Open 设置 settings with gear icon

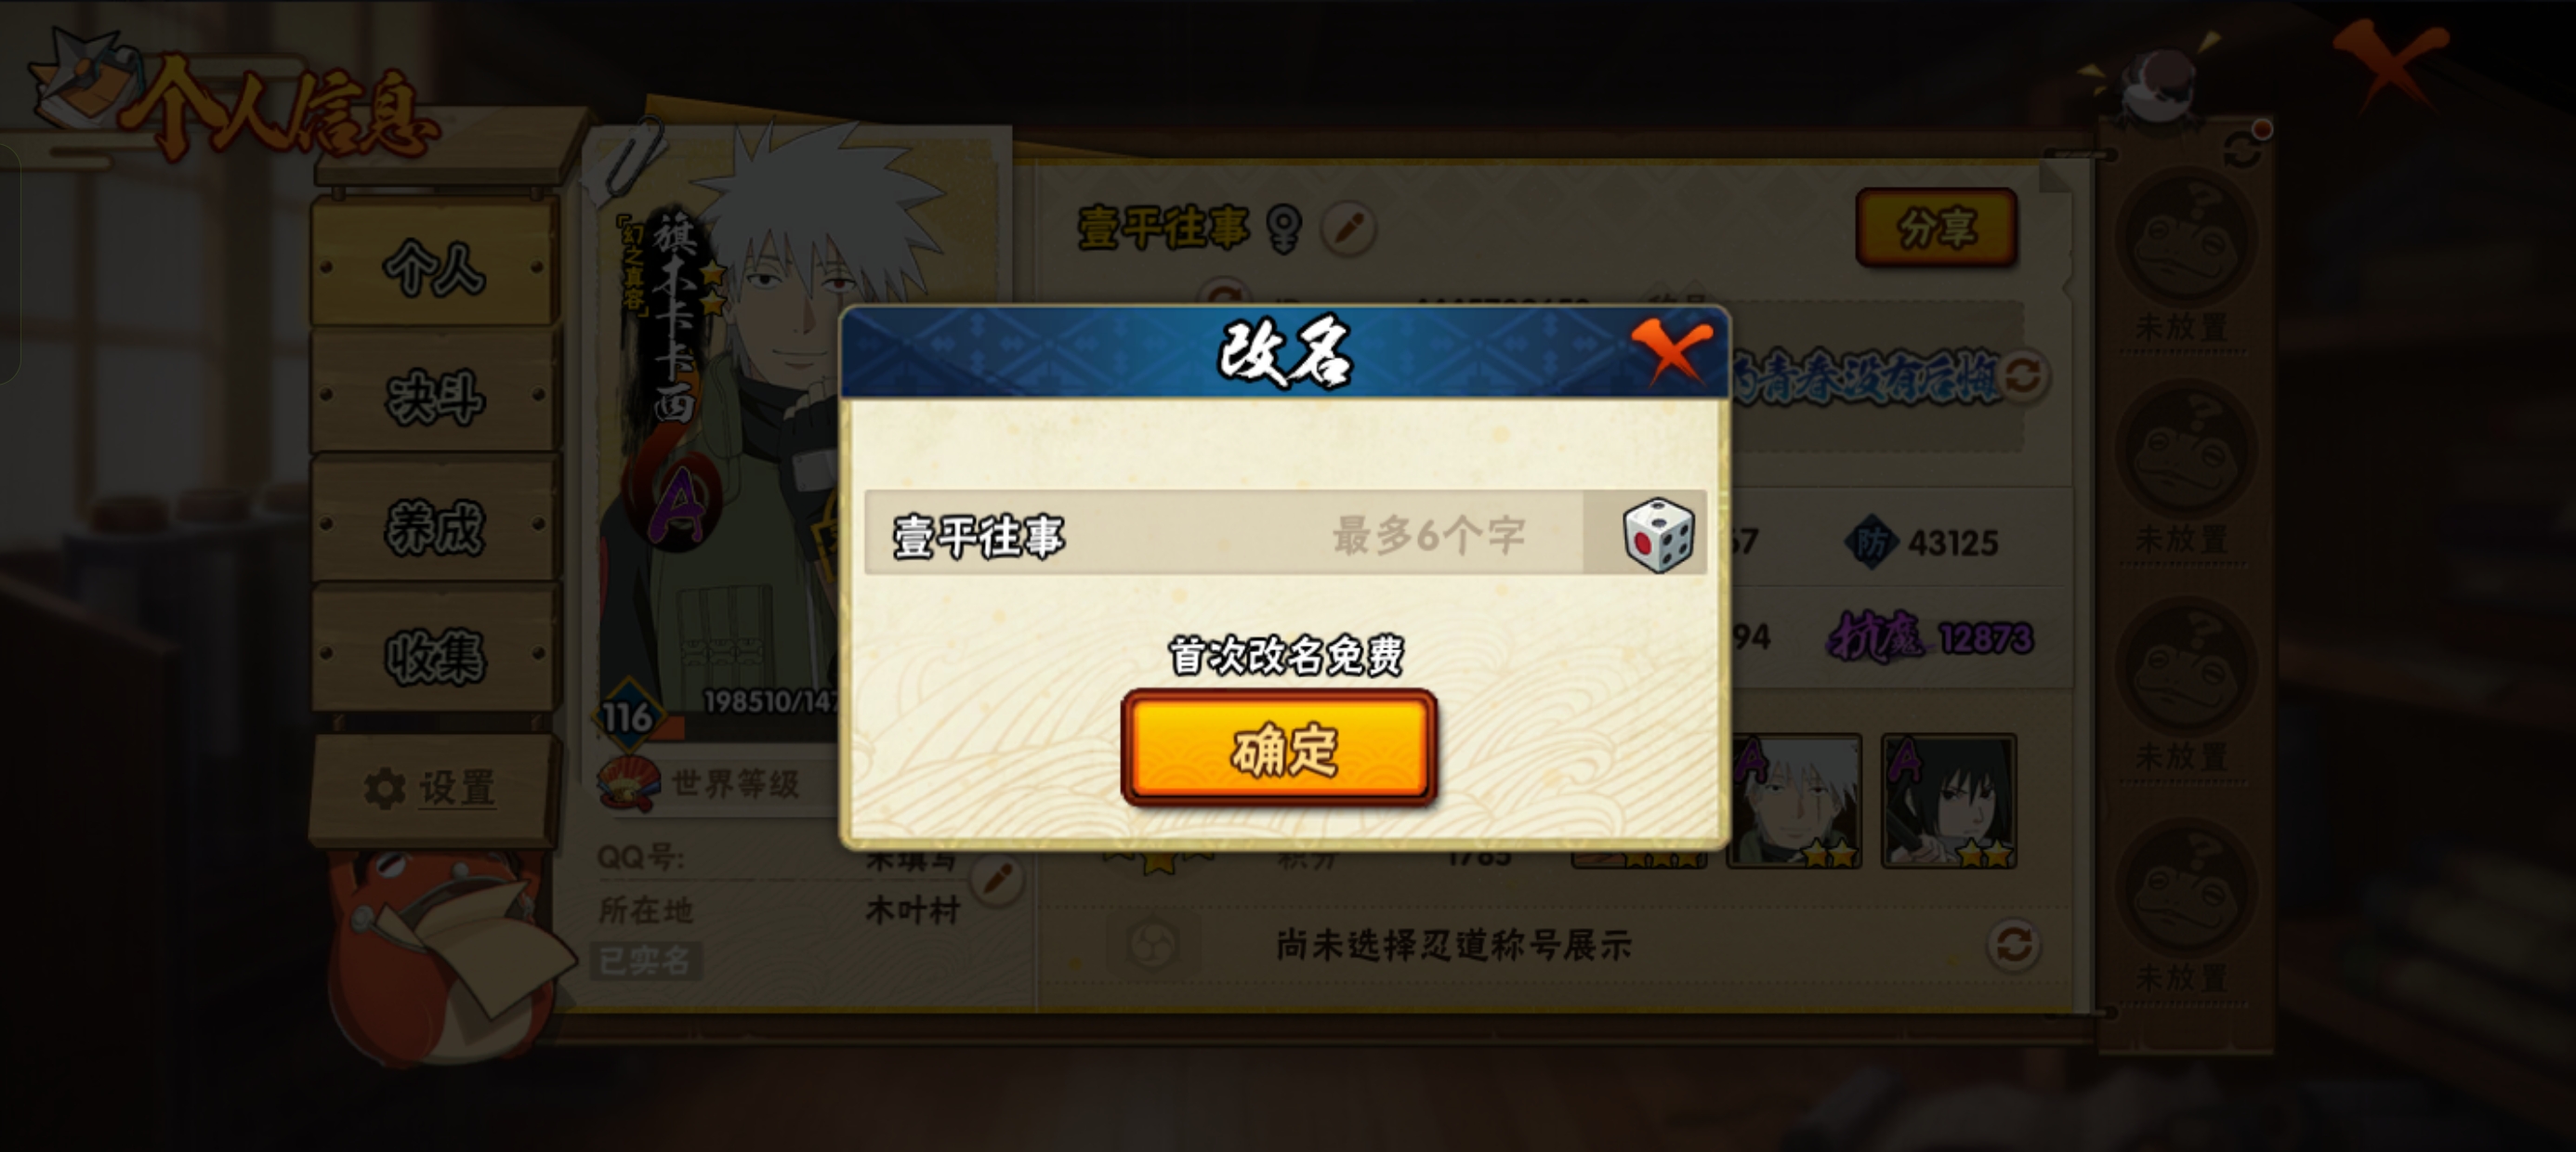pyautogui.click(x=430, y=788)
